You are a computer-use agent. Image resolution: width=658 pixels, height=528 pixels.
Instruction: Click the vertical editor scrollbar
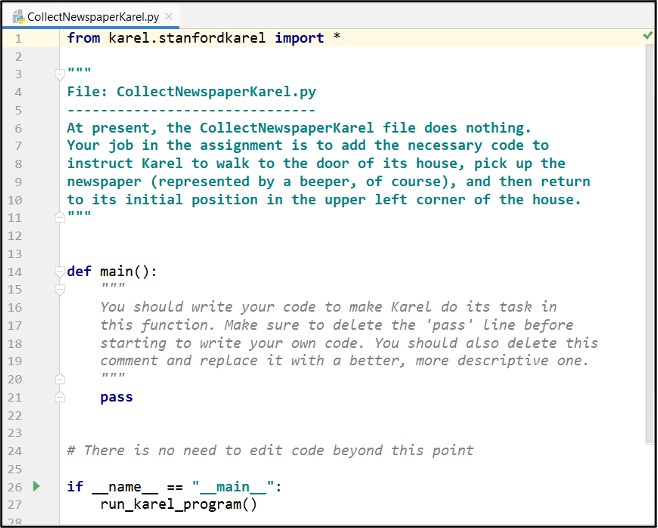651,250
